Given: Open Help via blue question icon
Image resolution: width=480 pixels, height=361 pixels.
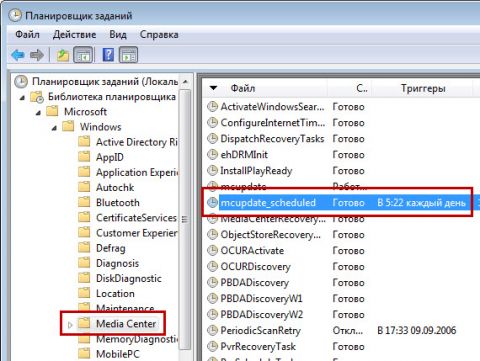Looking at the screenshot, I should [x=108, y=55].
